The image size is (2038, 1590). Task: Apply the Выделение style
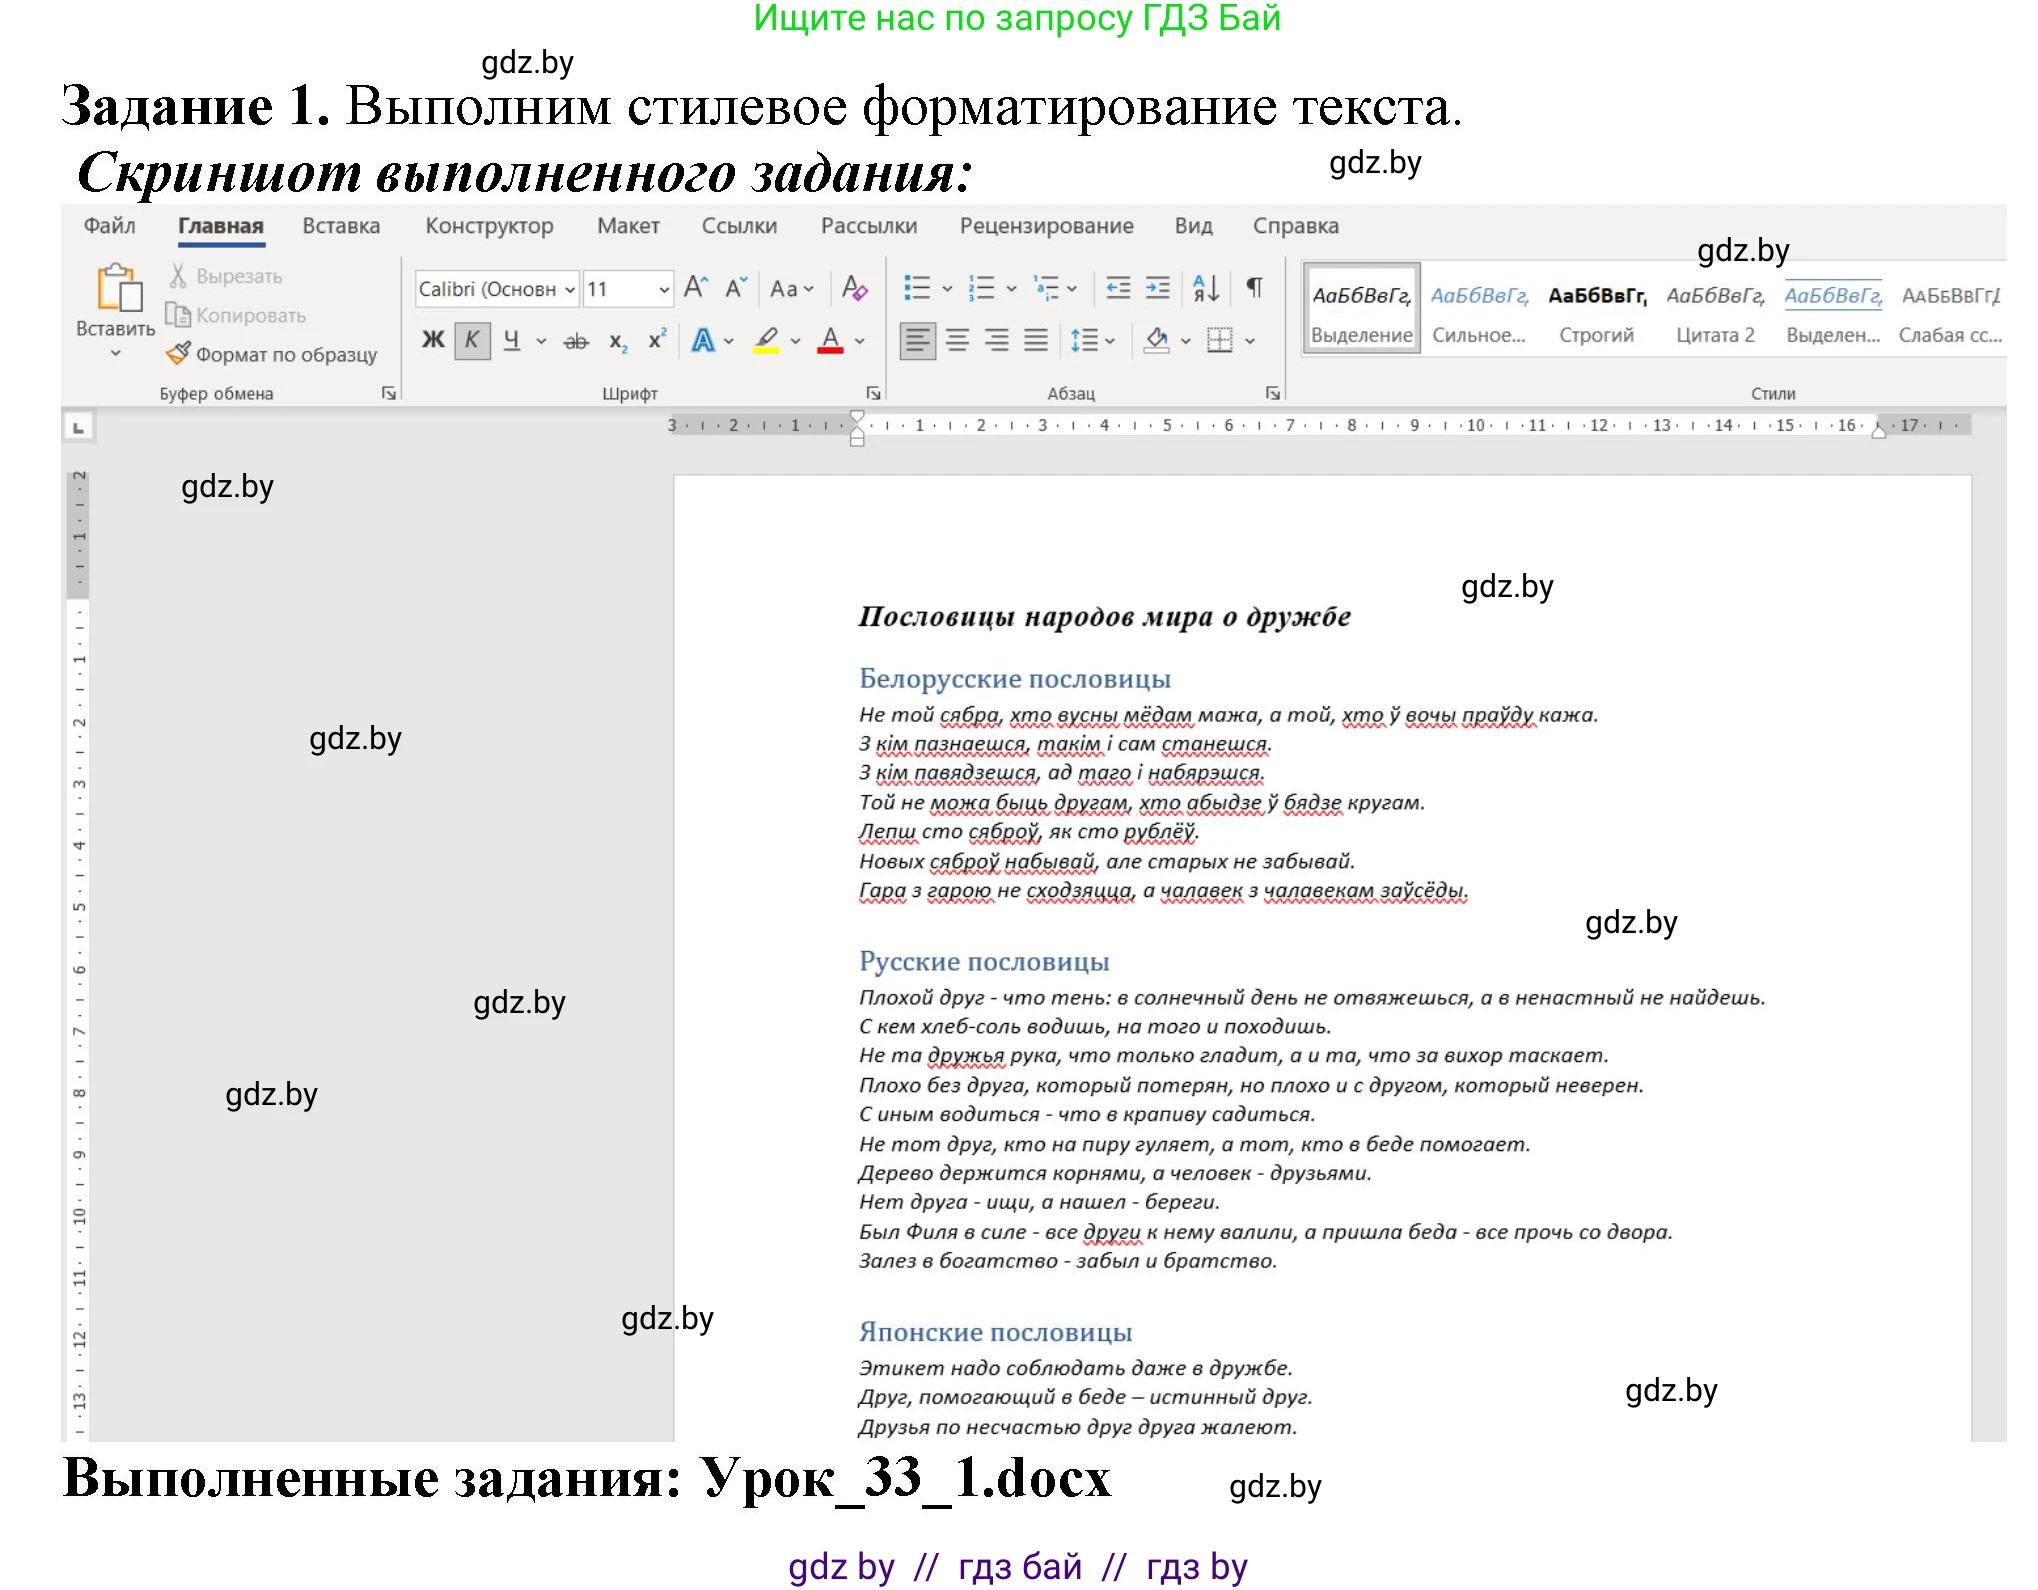coord(1361,309)
